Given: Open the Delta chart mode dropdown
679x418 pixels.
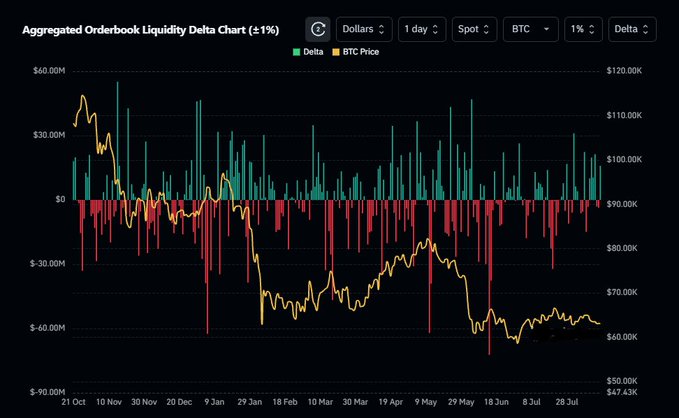Looking at the screenshot, I should (x=632, y=29).
